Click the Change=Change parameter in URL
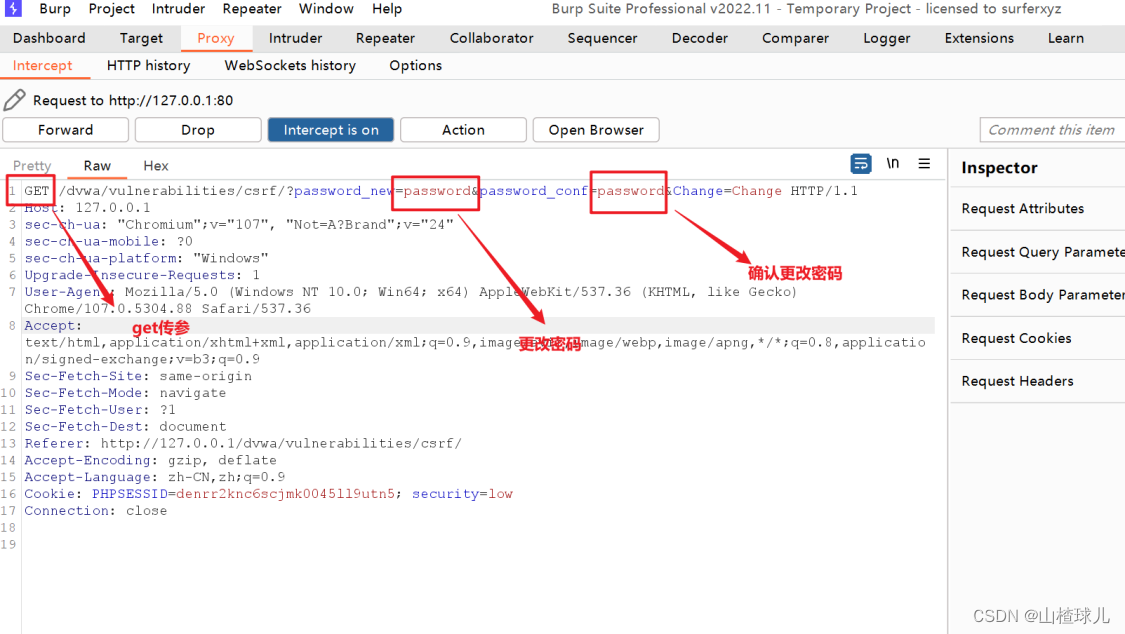Image resolution: width=1125 pixels, height=634 pixels. [x=727, y=191]
